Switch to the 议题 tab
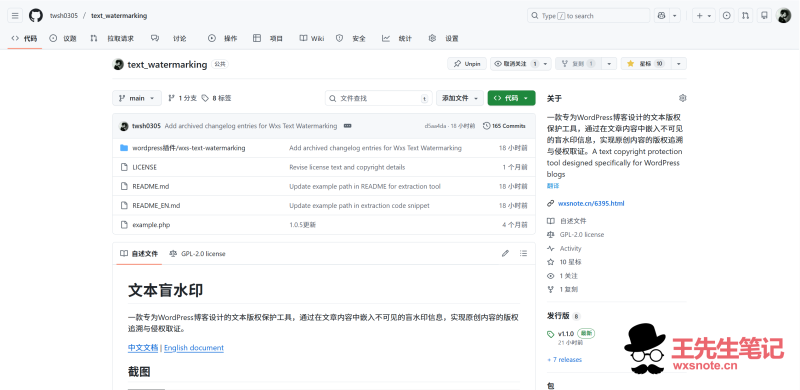The height and width of the screenshot is (390, 800). click(63, 38)
